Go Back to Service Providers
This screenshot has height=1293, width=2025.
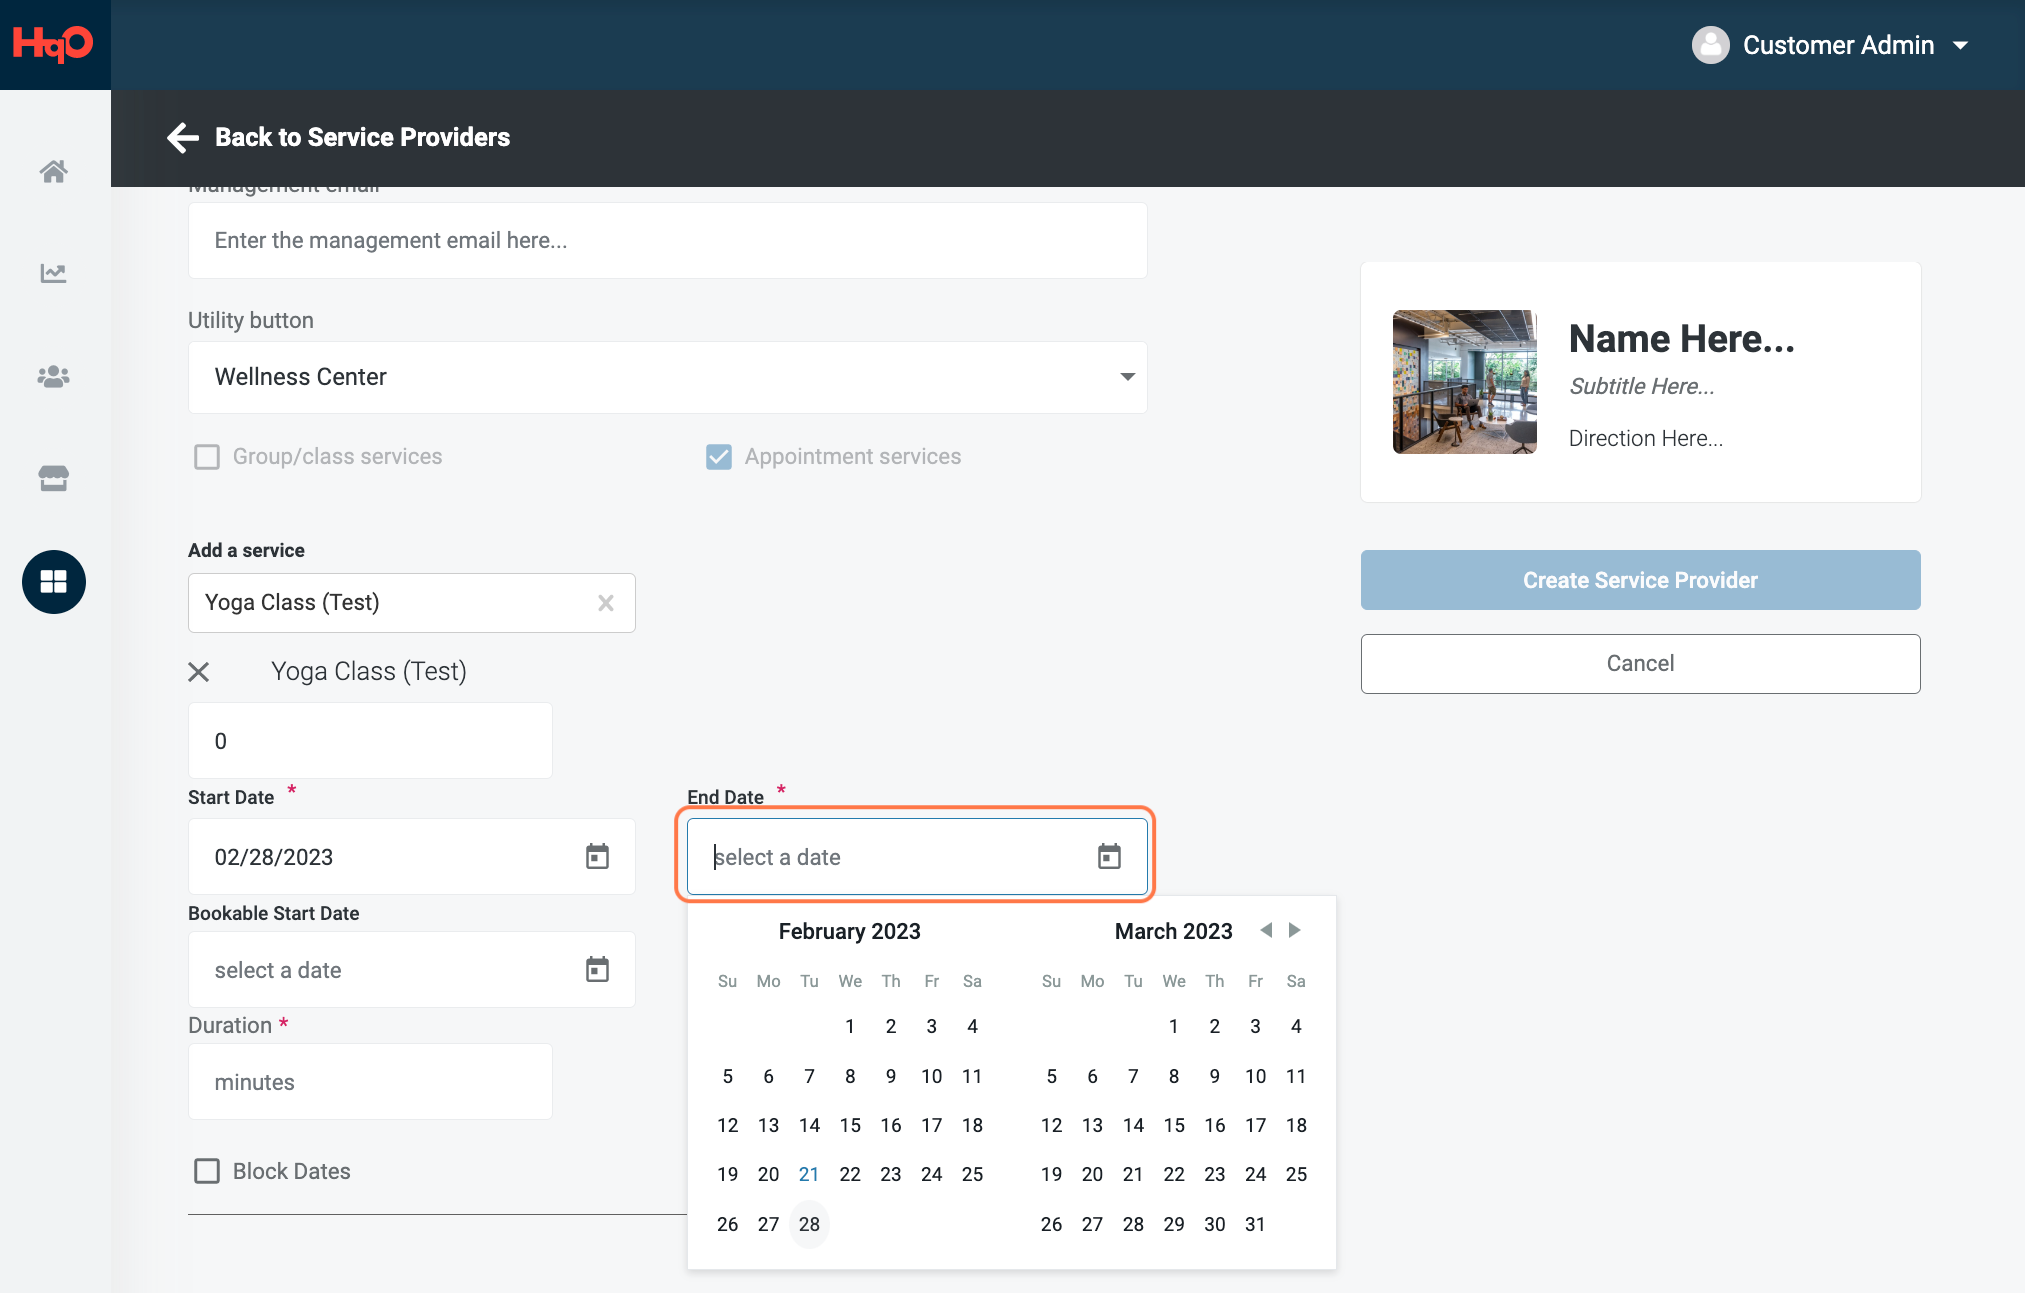(362, 137)
